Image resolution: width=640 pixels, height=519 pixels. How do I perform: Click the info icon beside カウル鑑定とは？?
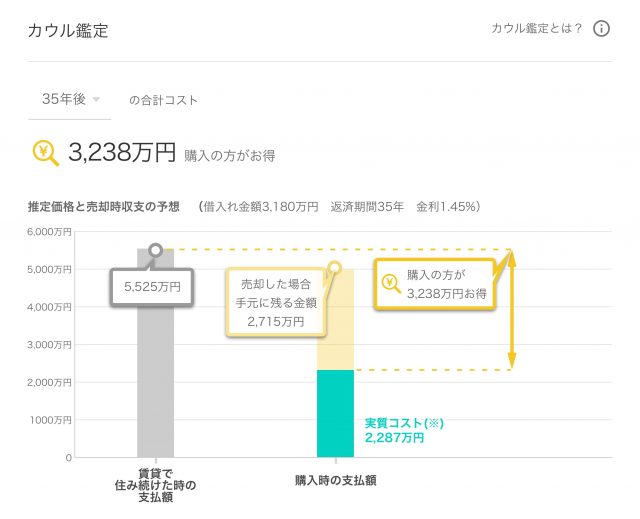pyautogui.click(x=601, y=28)
